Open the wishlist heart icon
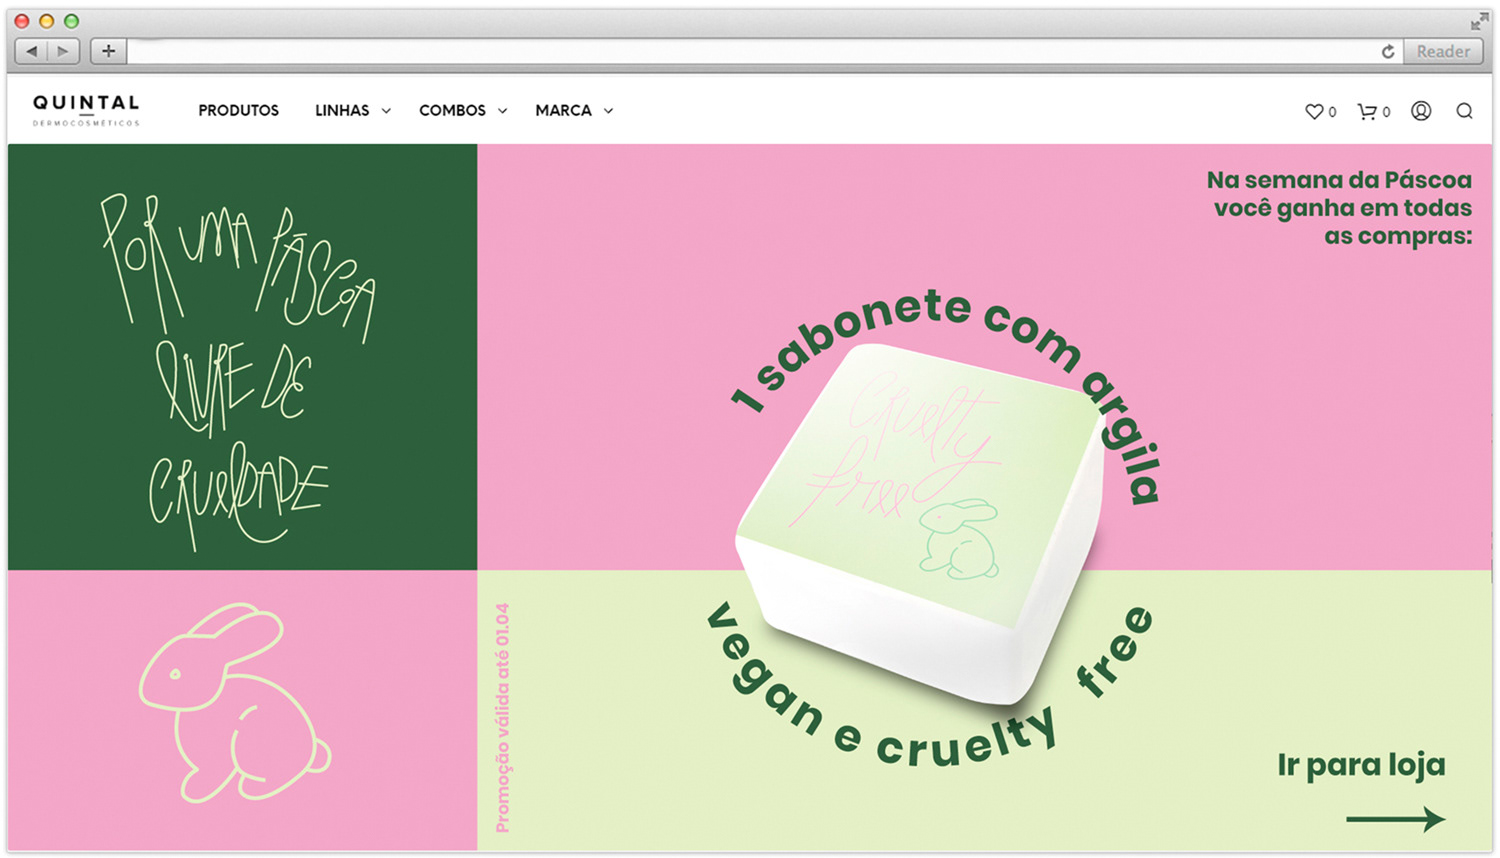Viewport: 1500px width, 858px height. coord(1314,111)
